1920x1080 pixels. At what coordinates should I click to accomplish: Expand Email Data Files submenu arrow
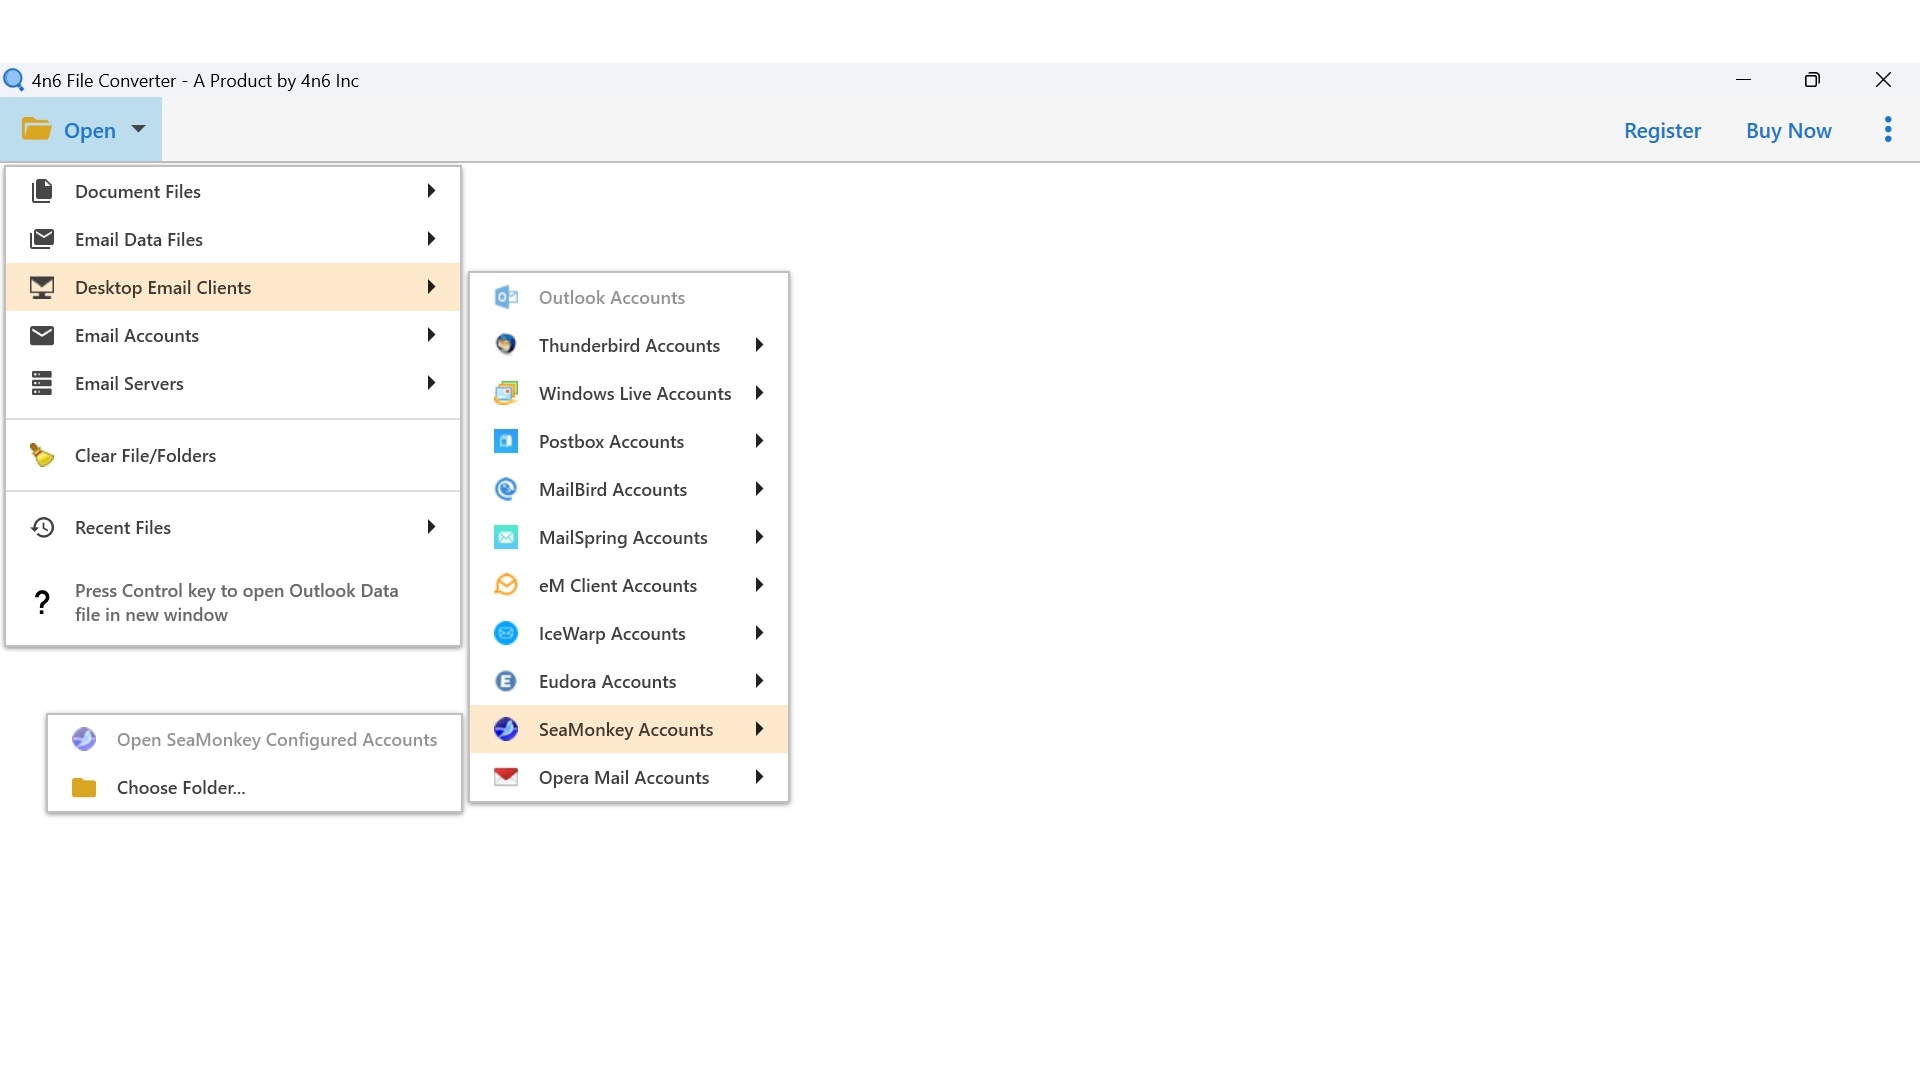click(x=431, y=239)
